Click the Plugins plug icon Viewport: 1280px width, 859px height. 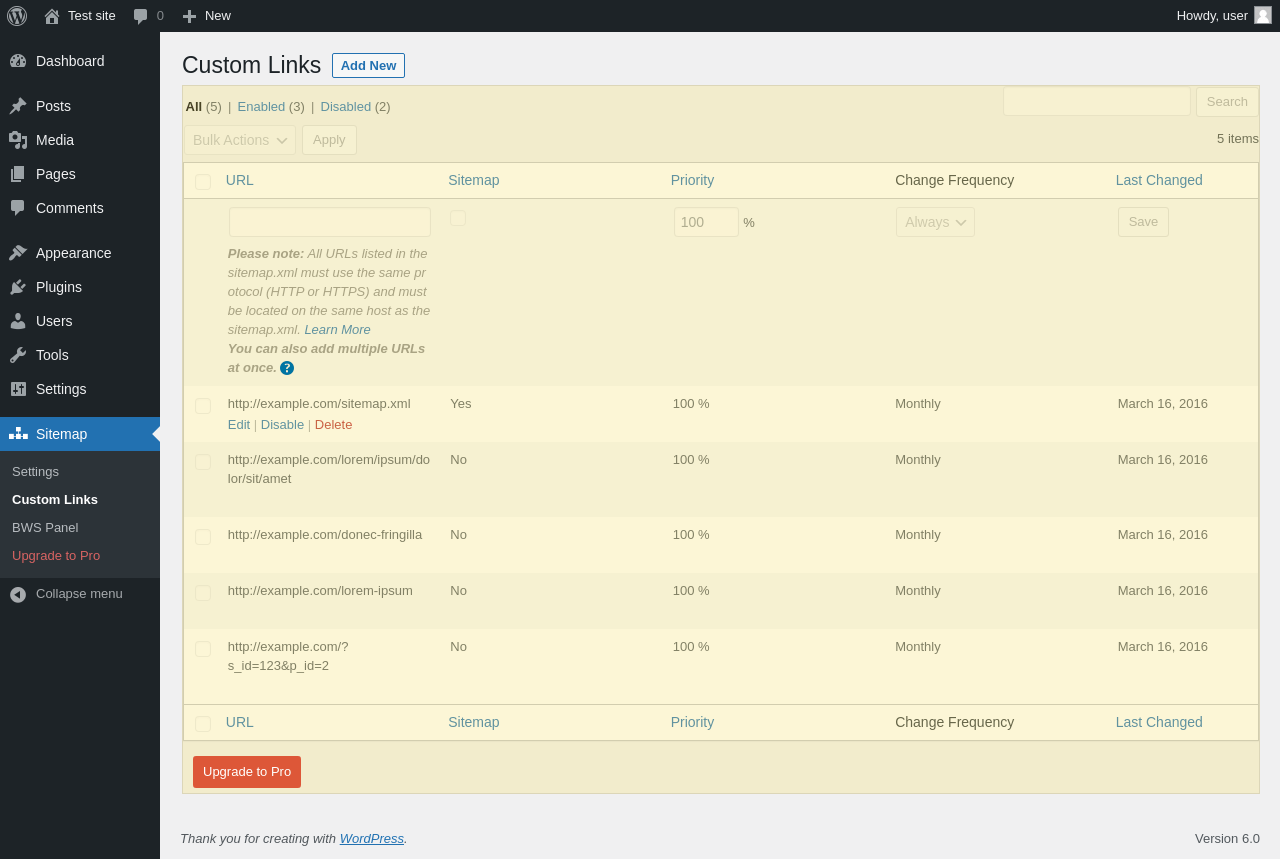(x=18, y=287)
